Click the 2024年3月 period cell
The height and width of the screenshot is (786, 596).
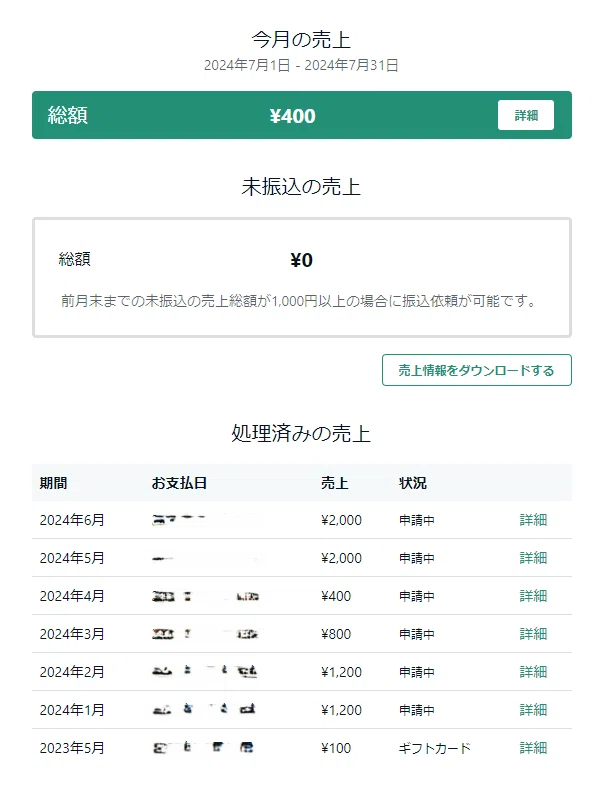point(72,634)
